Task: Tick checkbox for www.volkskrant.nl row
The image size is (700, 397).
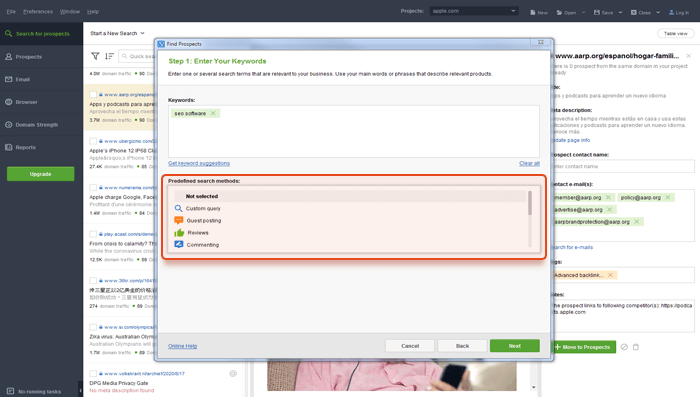Action: pos(93,373)
